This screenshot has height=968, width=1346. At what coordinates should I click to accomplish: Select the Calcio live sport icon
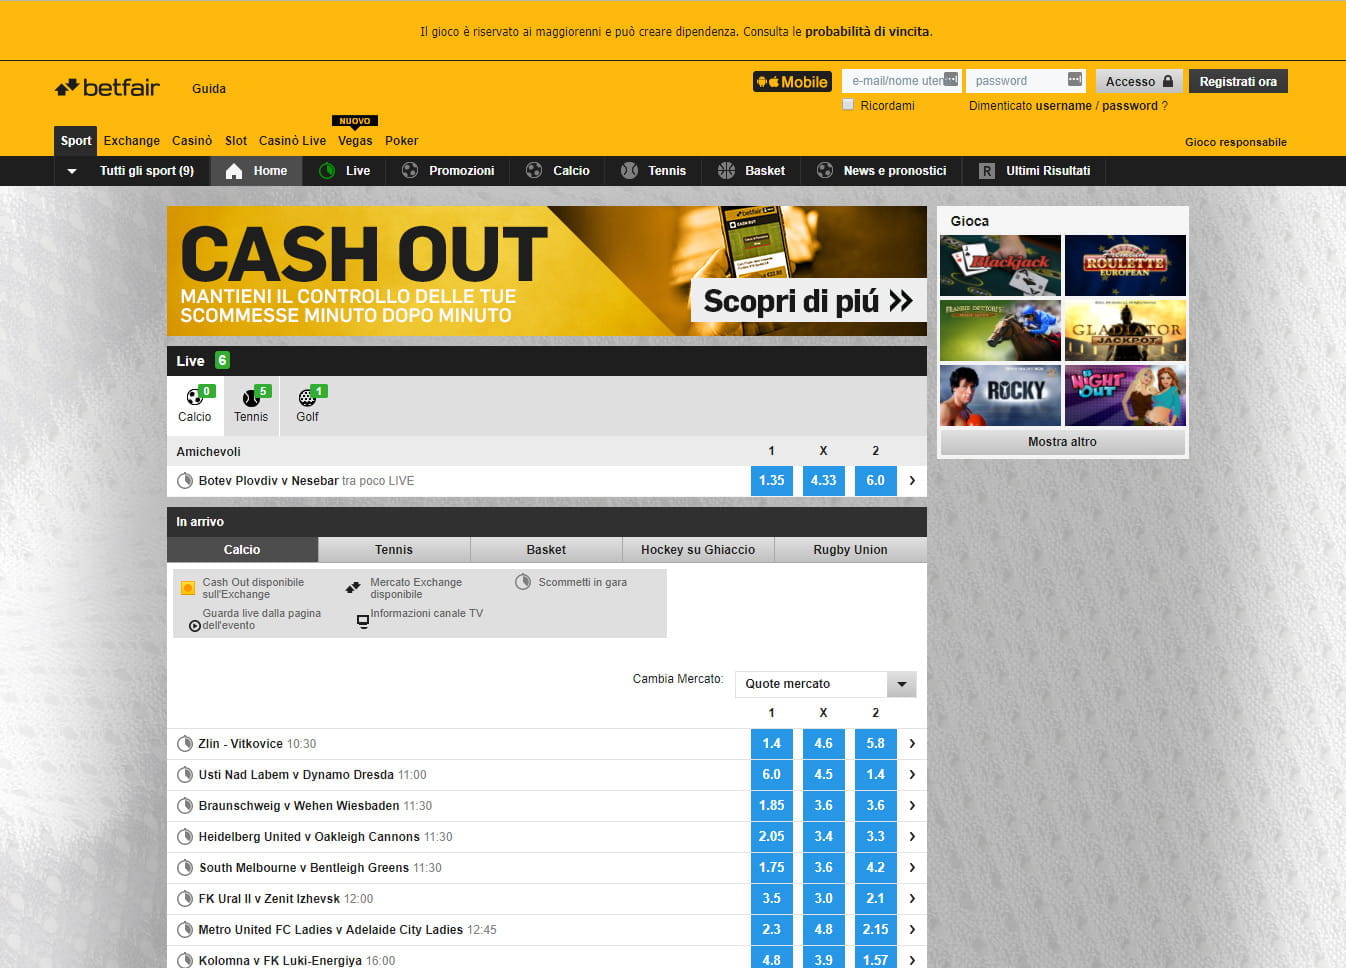click(x=195, y=398)
